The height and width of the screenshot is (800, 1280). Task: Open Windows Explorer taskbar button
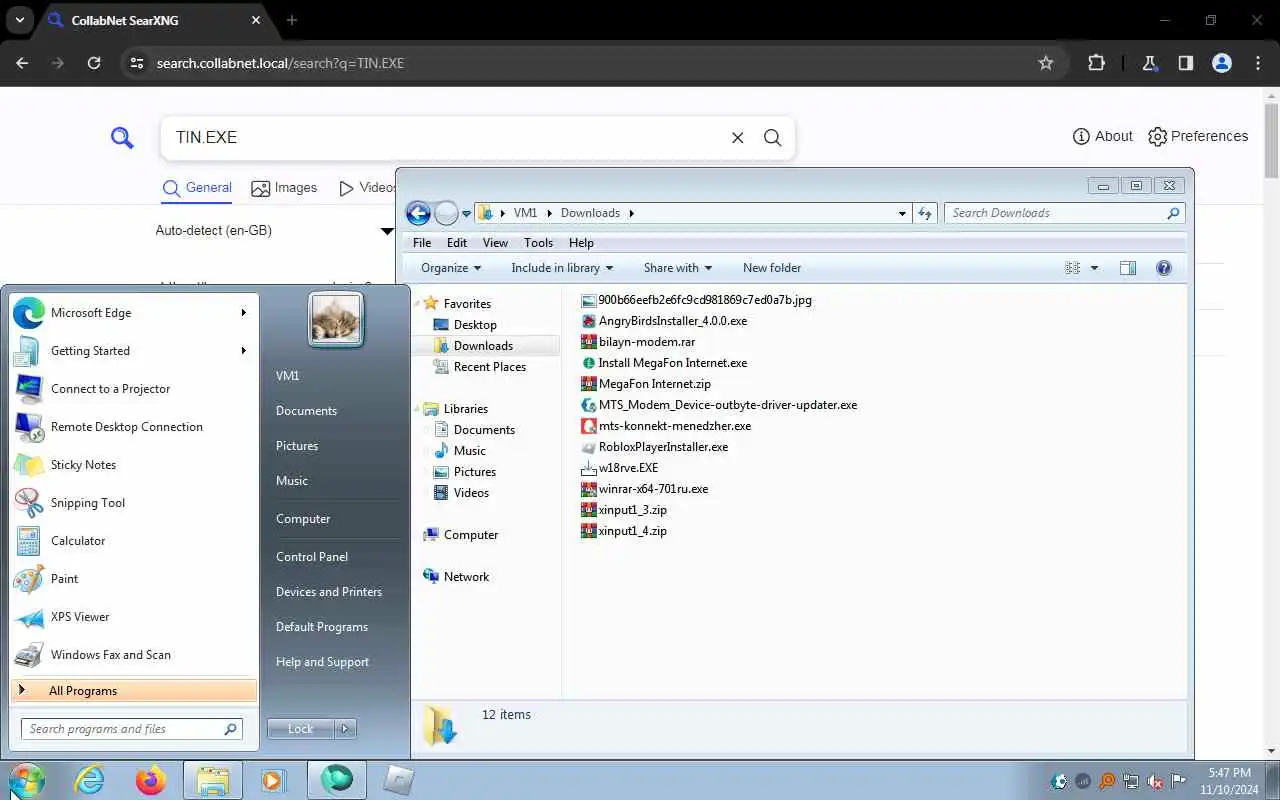212,779
